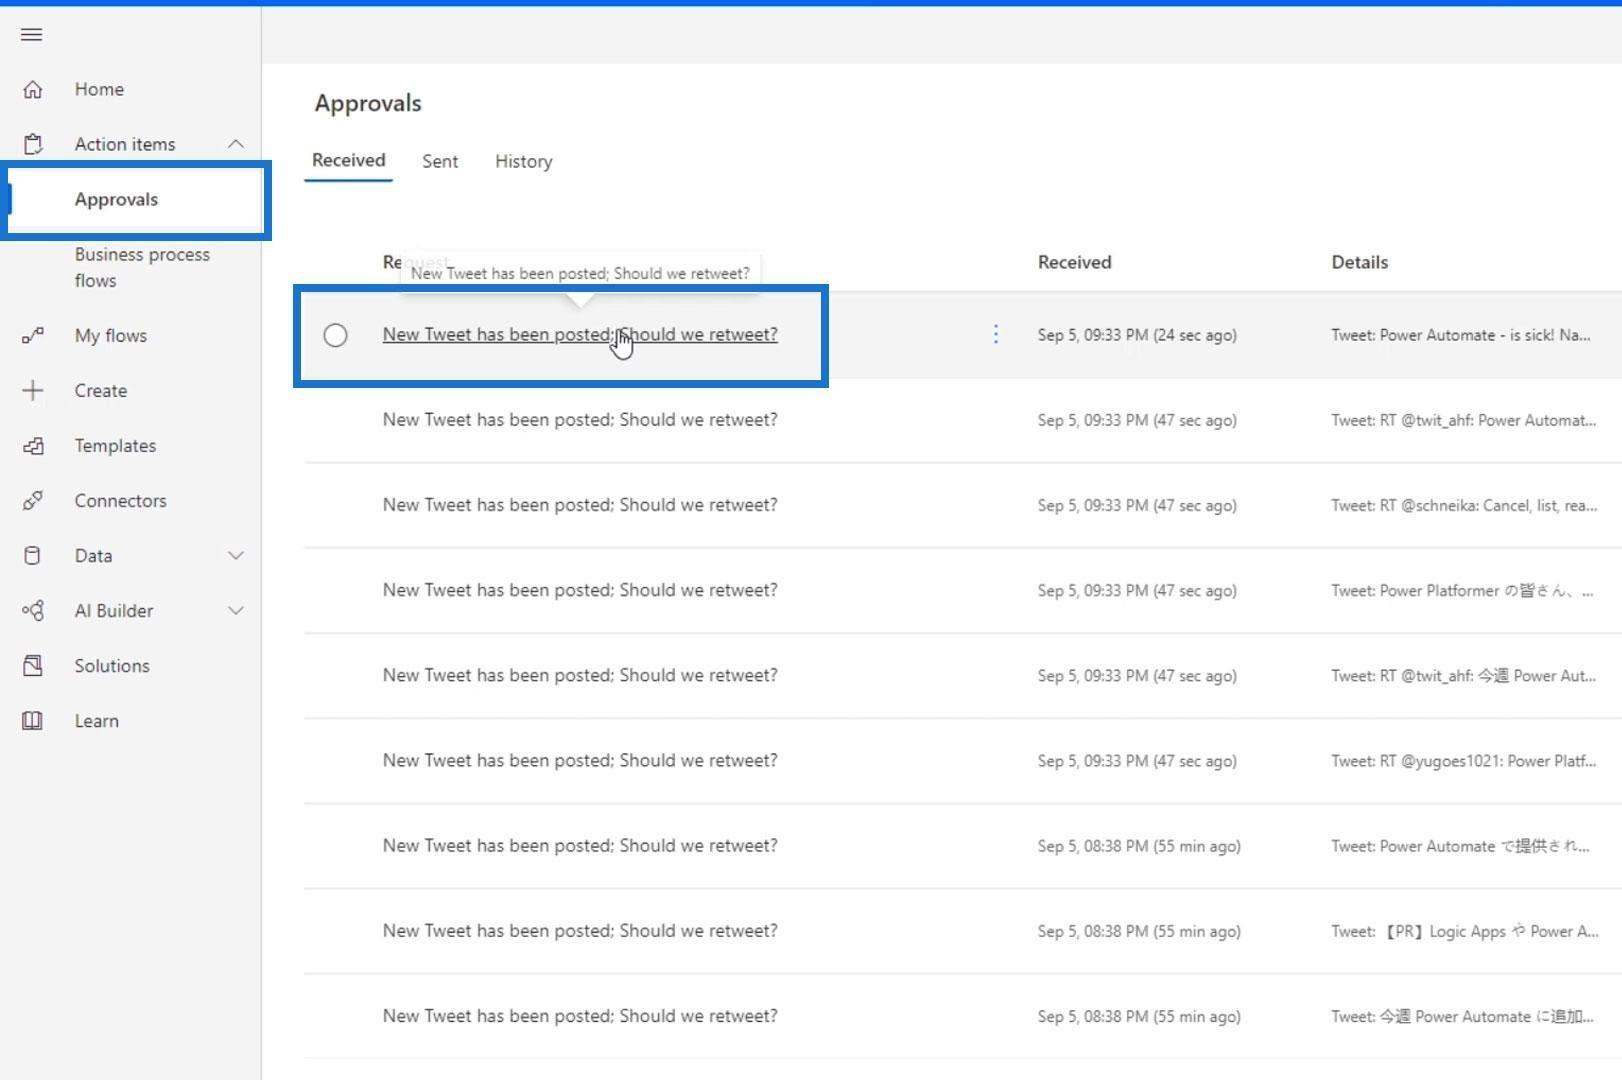The image size is (1622, 1080).
Task: Expand the AI Builder section chevron
Action: click(x=236, y=611)
